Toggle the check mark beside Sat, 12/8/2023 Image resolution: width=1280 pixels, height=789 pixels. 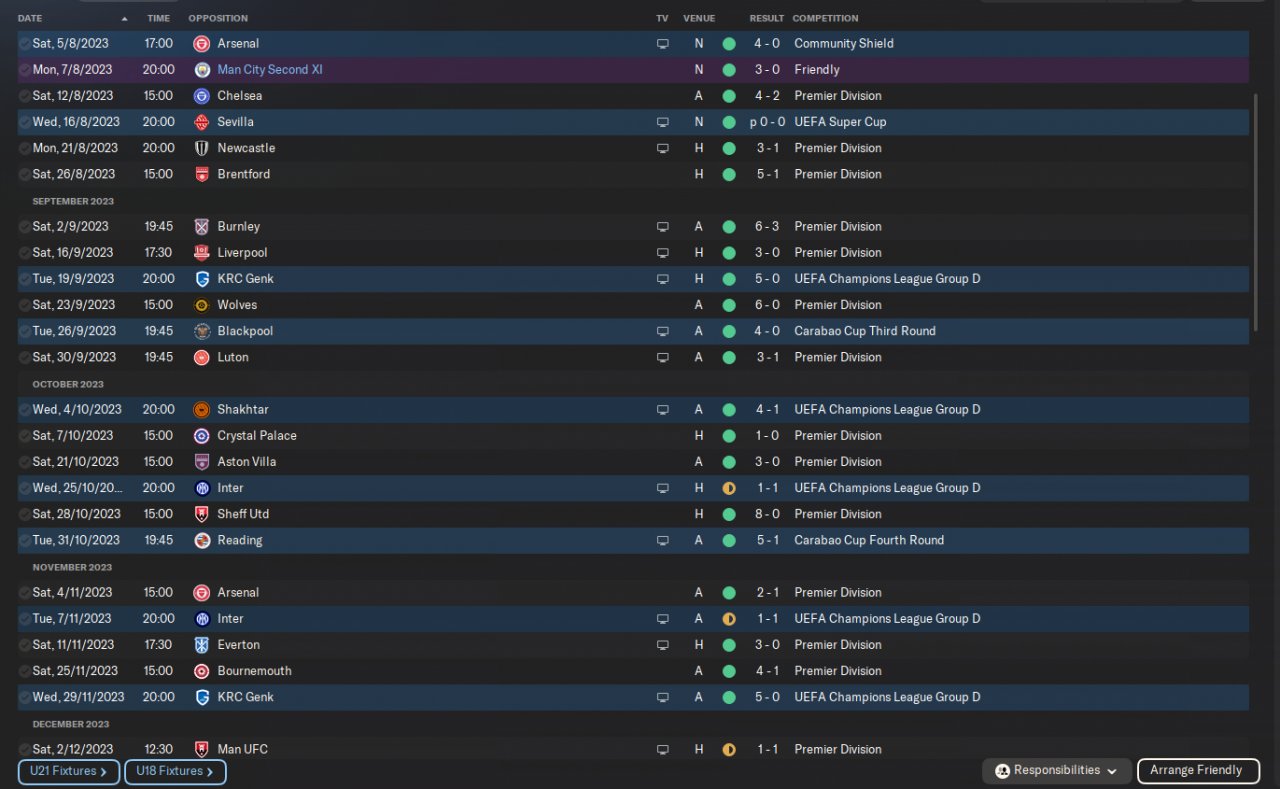(24, 96)
